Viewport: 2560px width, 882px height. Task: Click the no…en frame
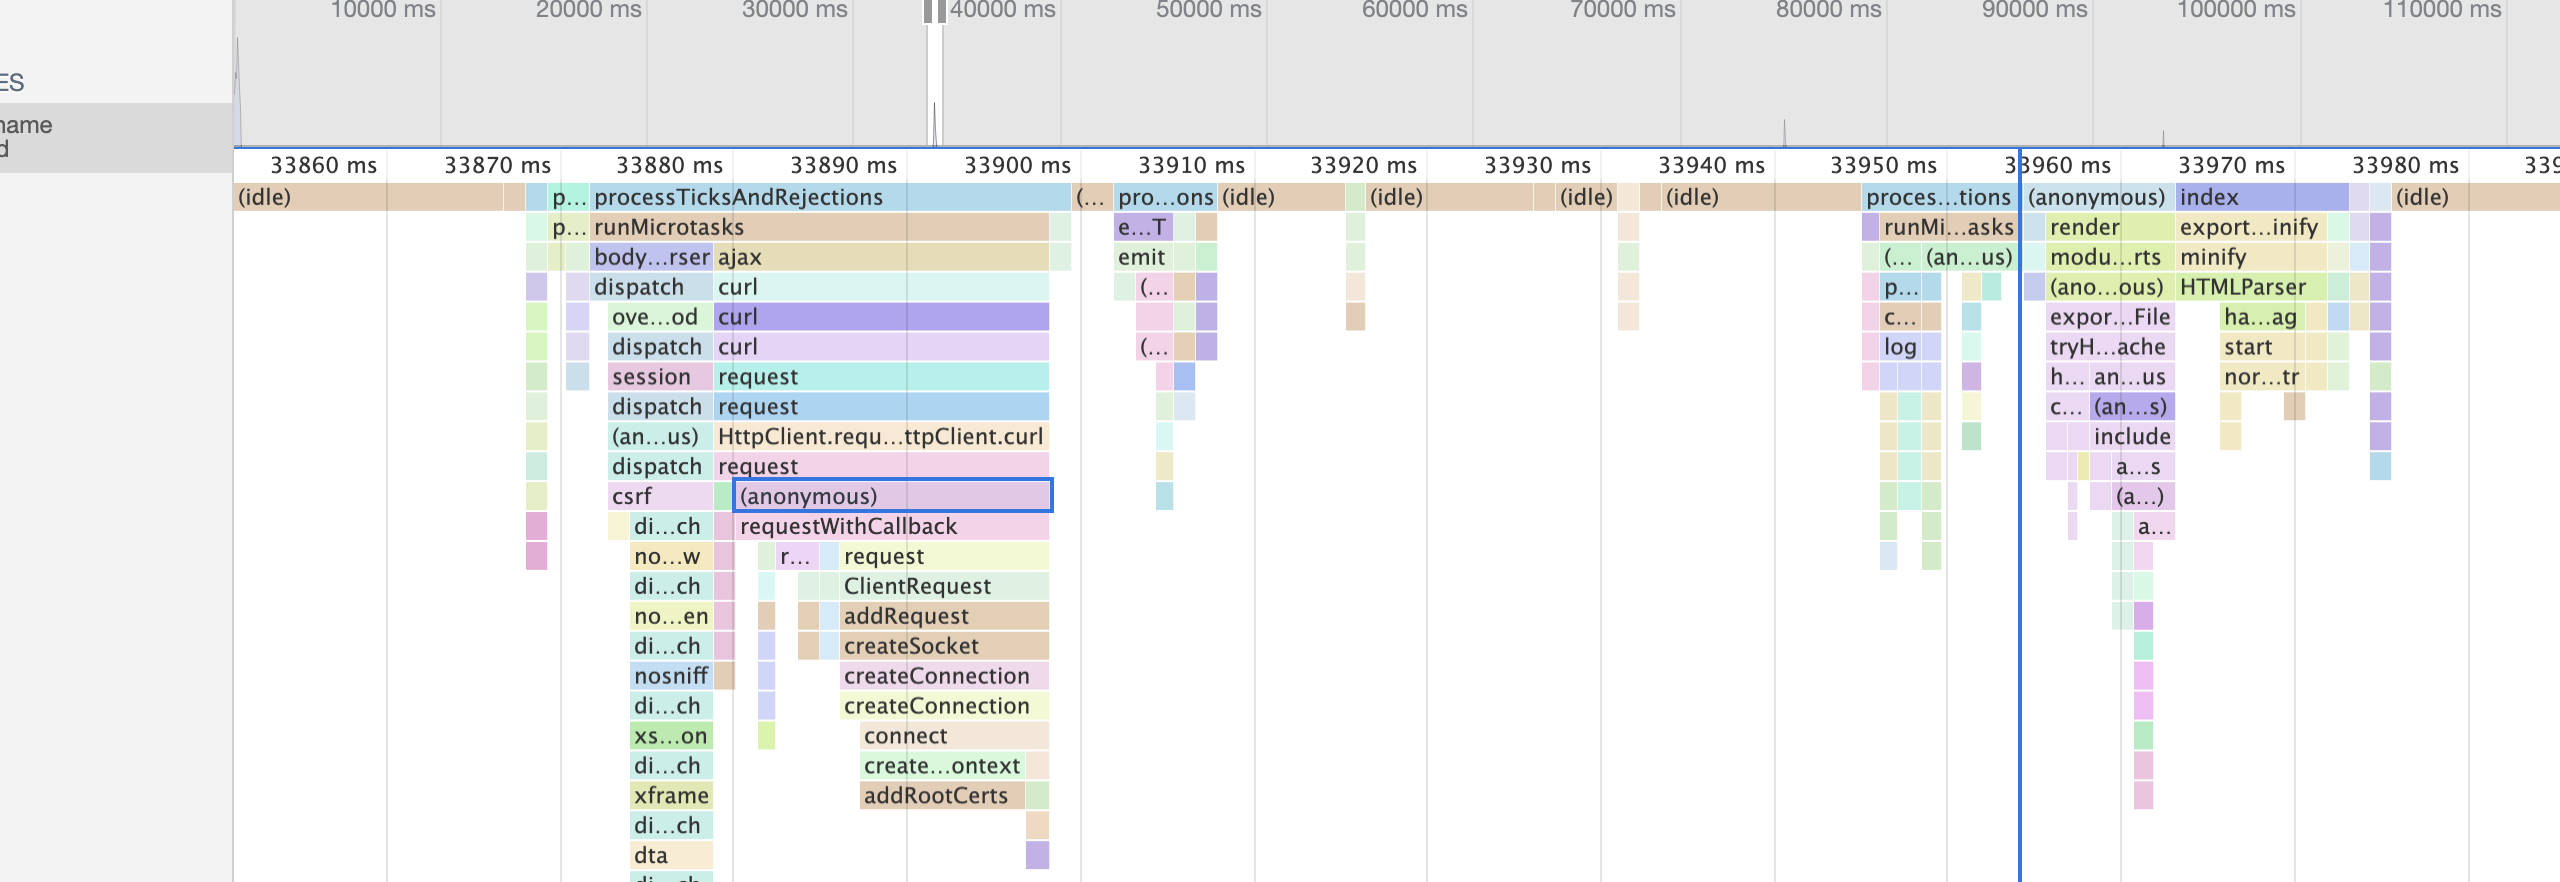[672, 617]
